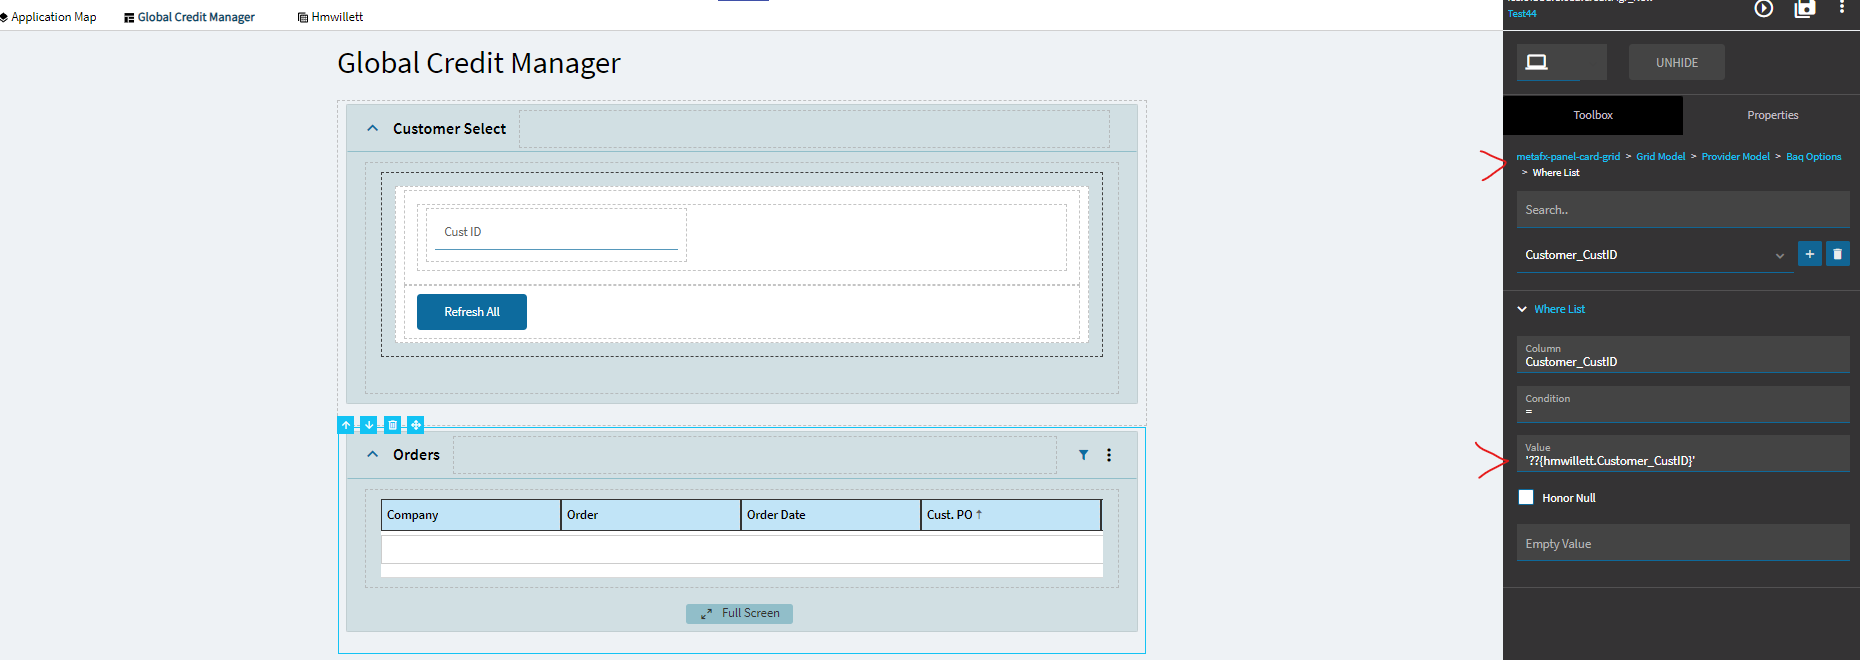Click the Refresh All button
This screenshot has width=1860, height=660.
pos(472,312)
